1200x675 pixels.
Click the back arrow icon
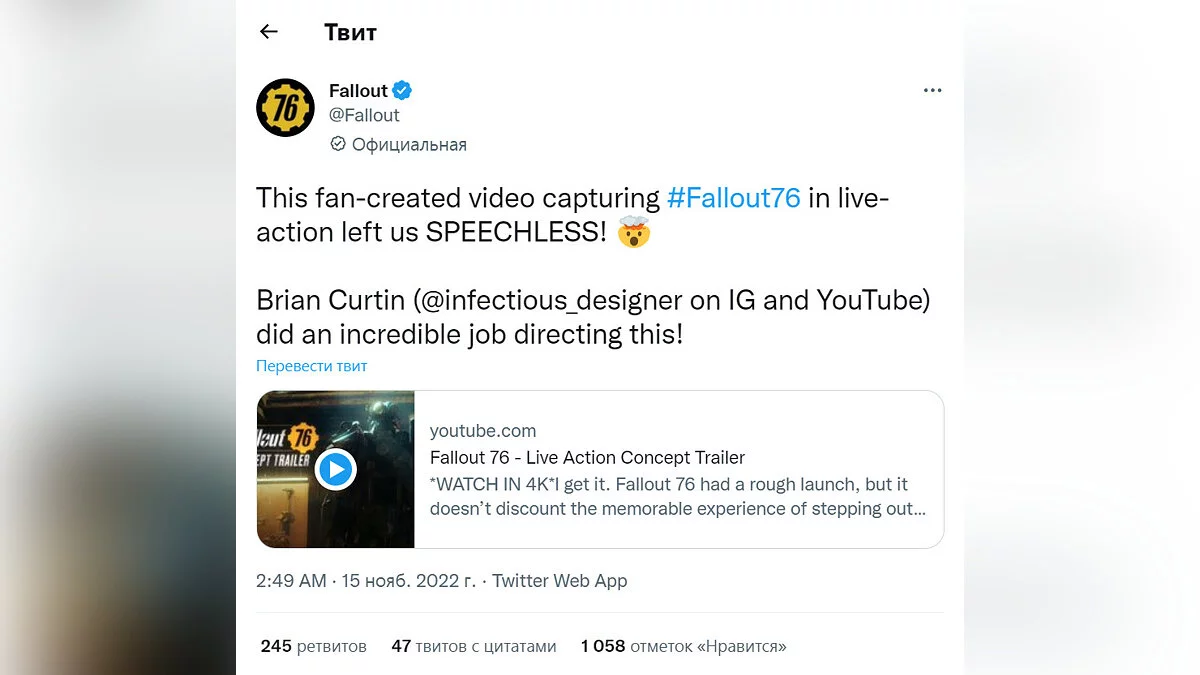click(268, 31)
